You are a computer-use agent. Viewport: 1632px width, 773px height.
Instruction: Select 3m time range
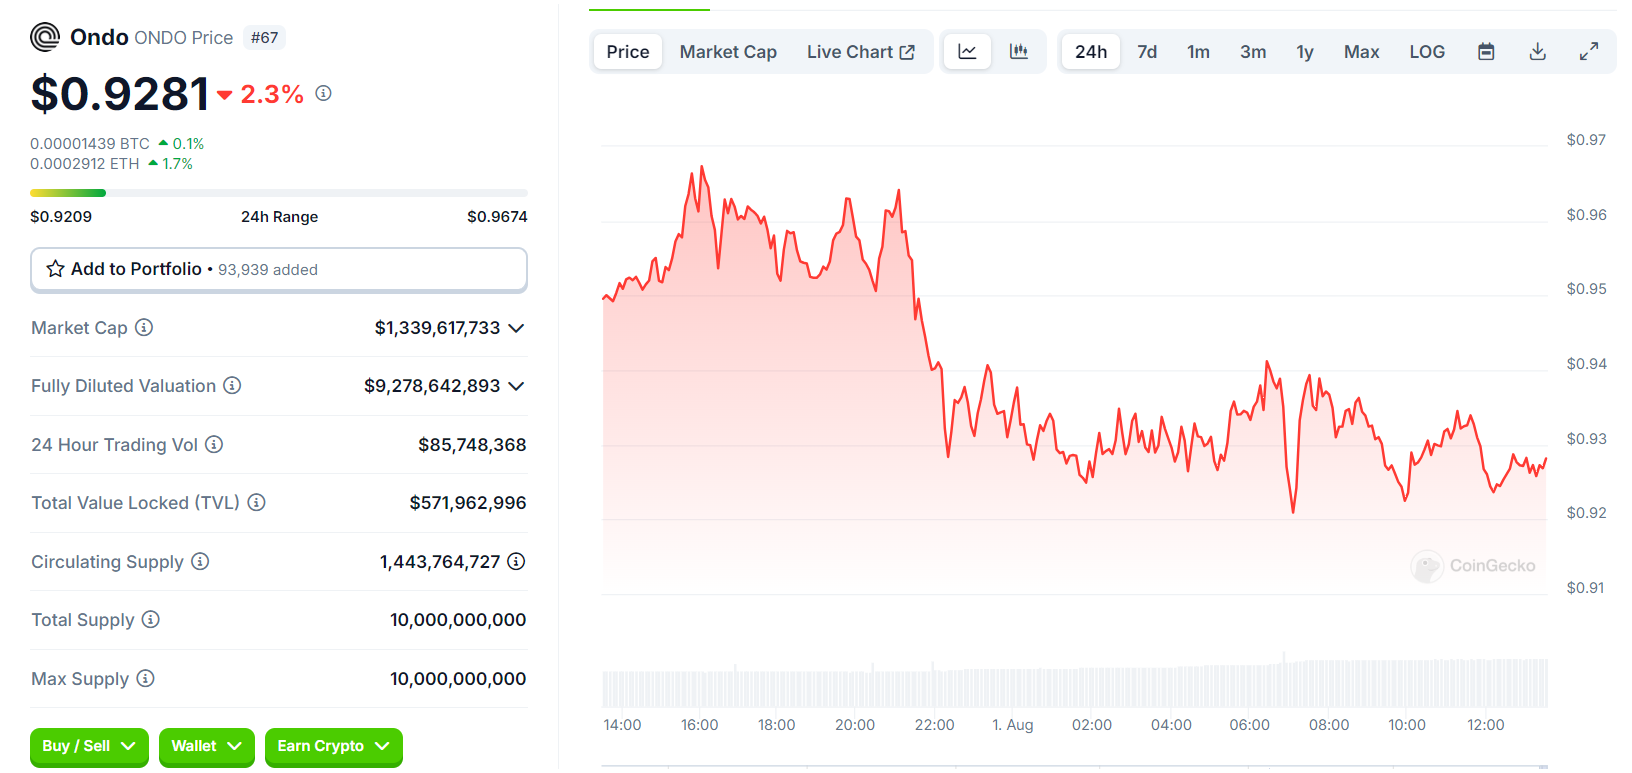pos(1253,52)
